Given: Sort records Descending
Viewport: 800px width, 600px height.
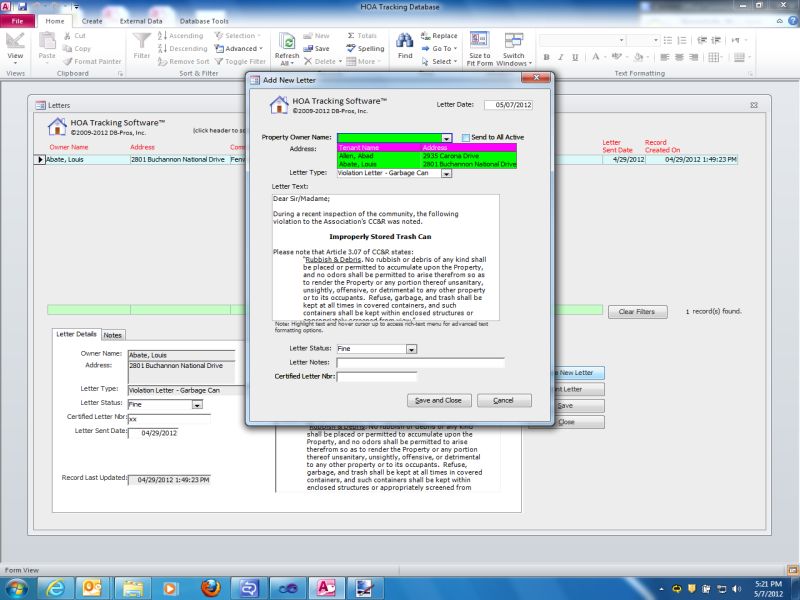Looking at the screenshot, I should coord(183,48).
